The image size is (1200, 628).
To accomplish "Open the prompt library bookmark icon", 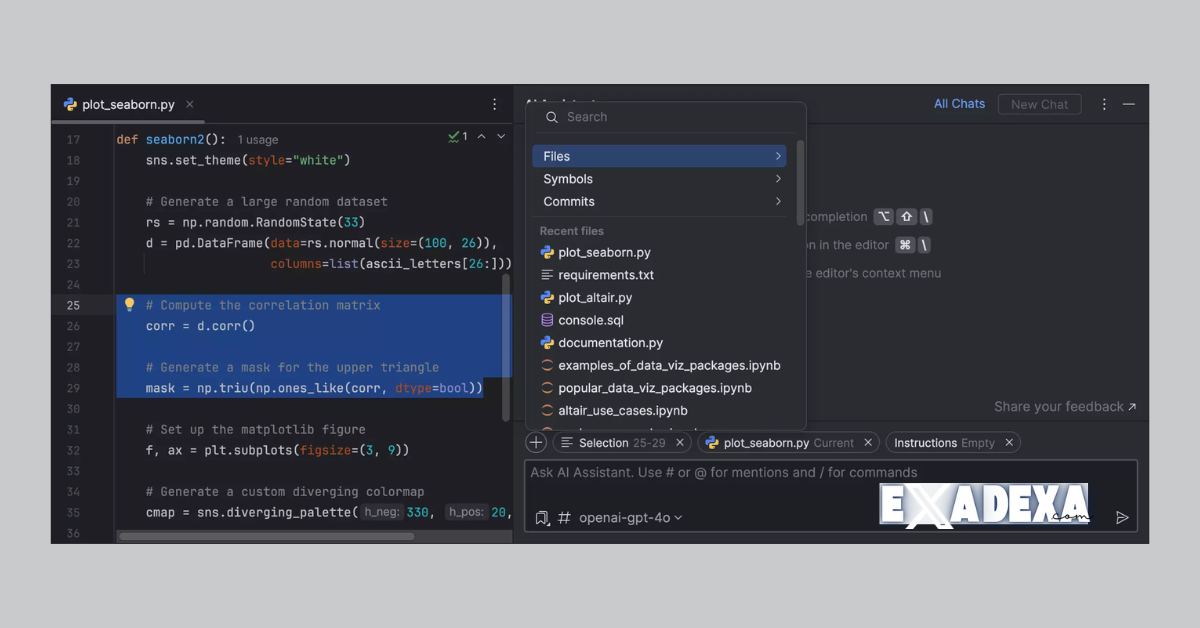I will tap(541, 518).
